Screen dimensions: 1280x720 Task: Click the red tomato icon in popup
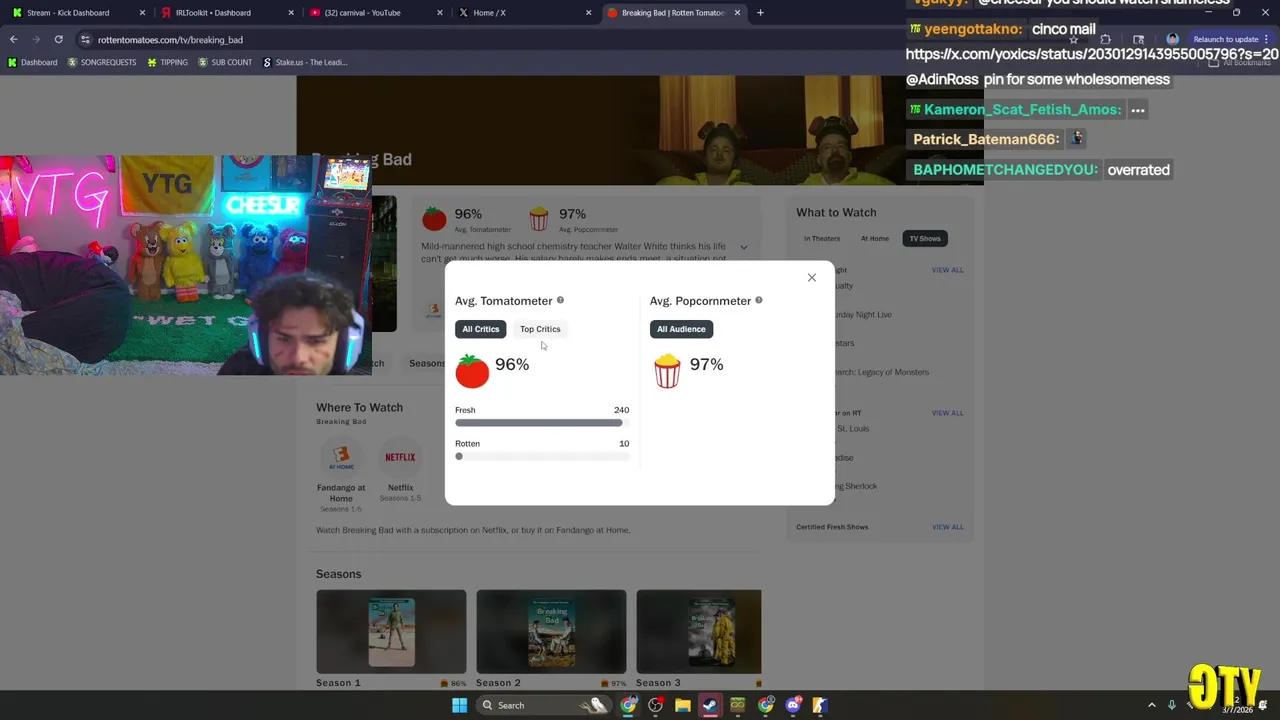pyautogui.click(x=472, y=371)
